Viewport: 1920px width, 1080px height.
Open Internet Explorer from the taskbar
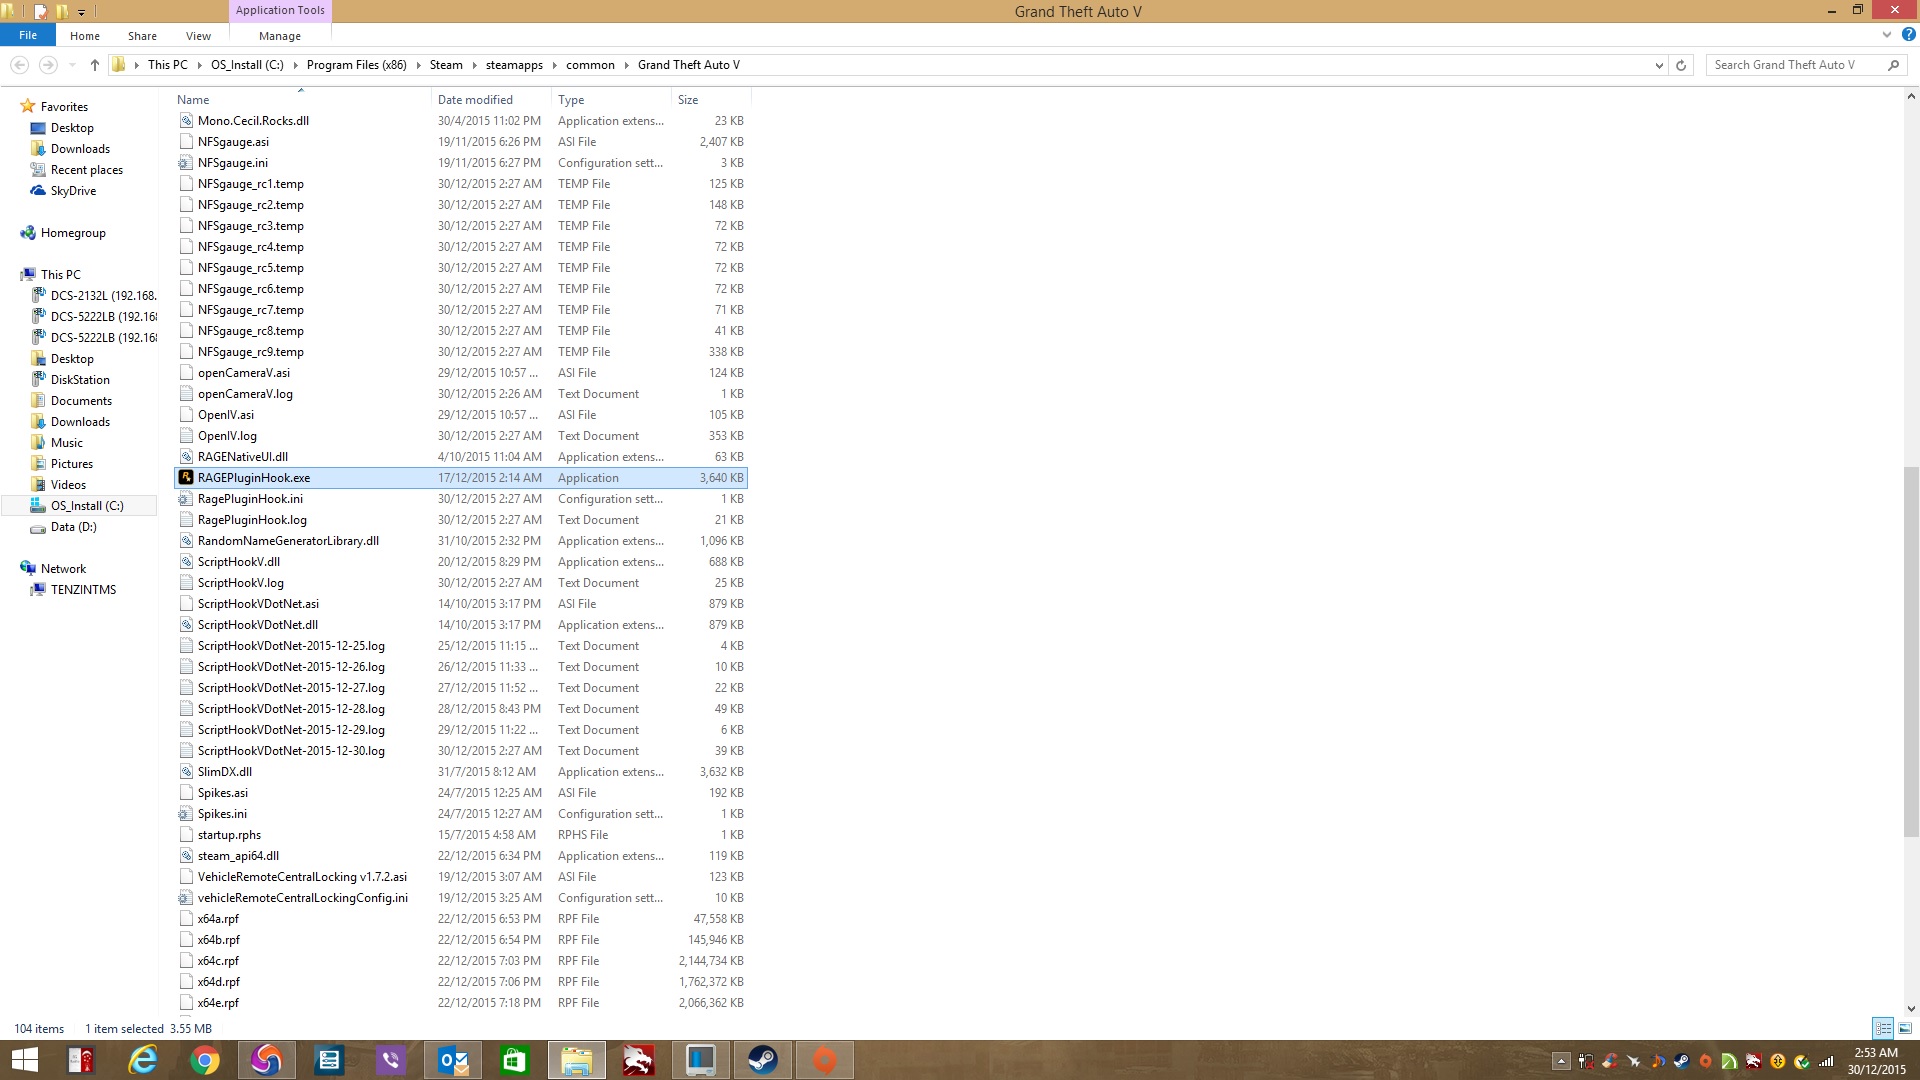(x=143, y=1060)
